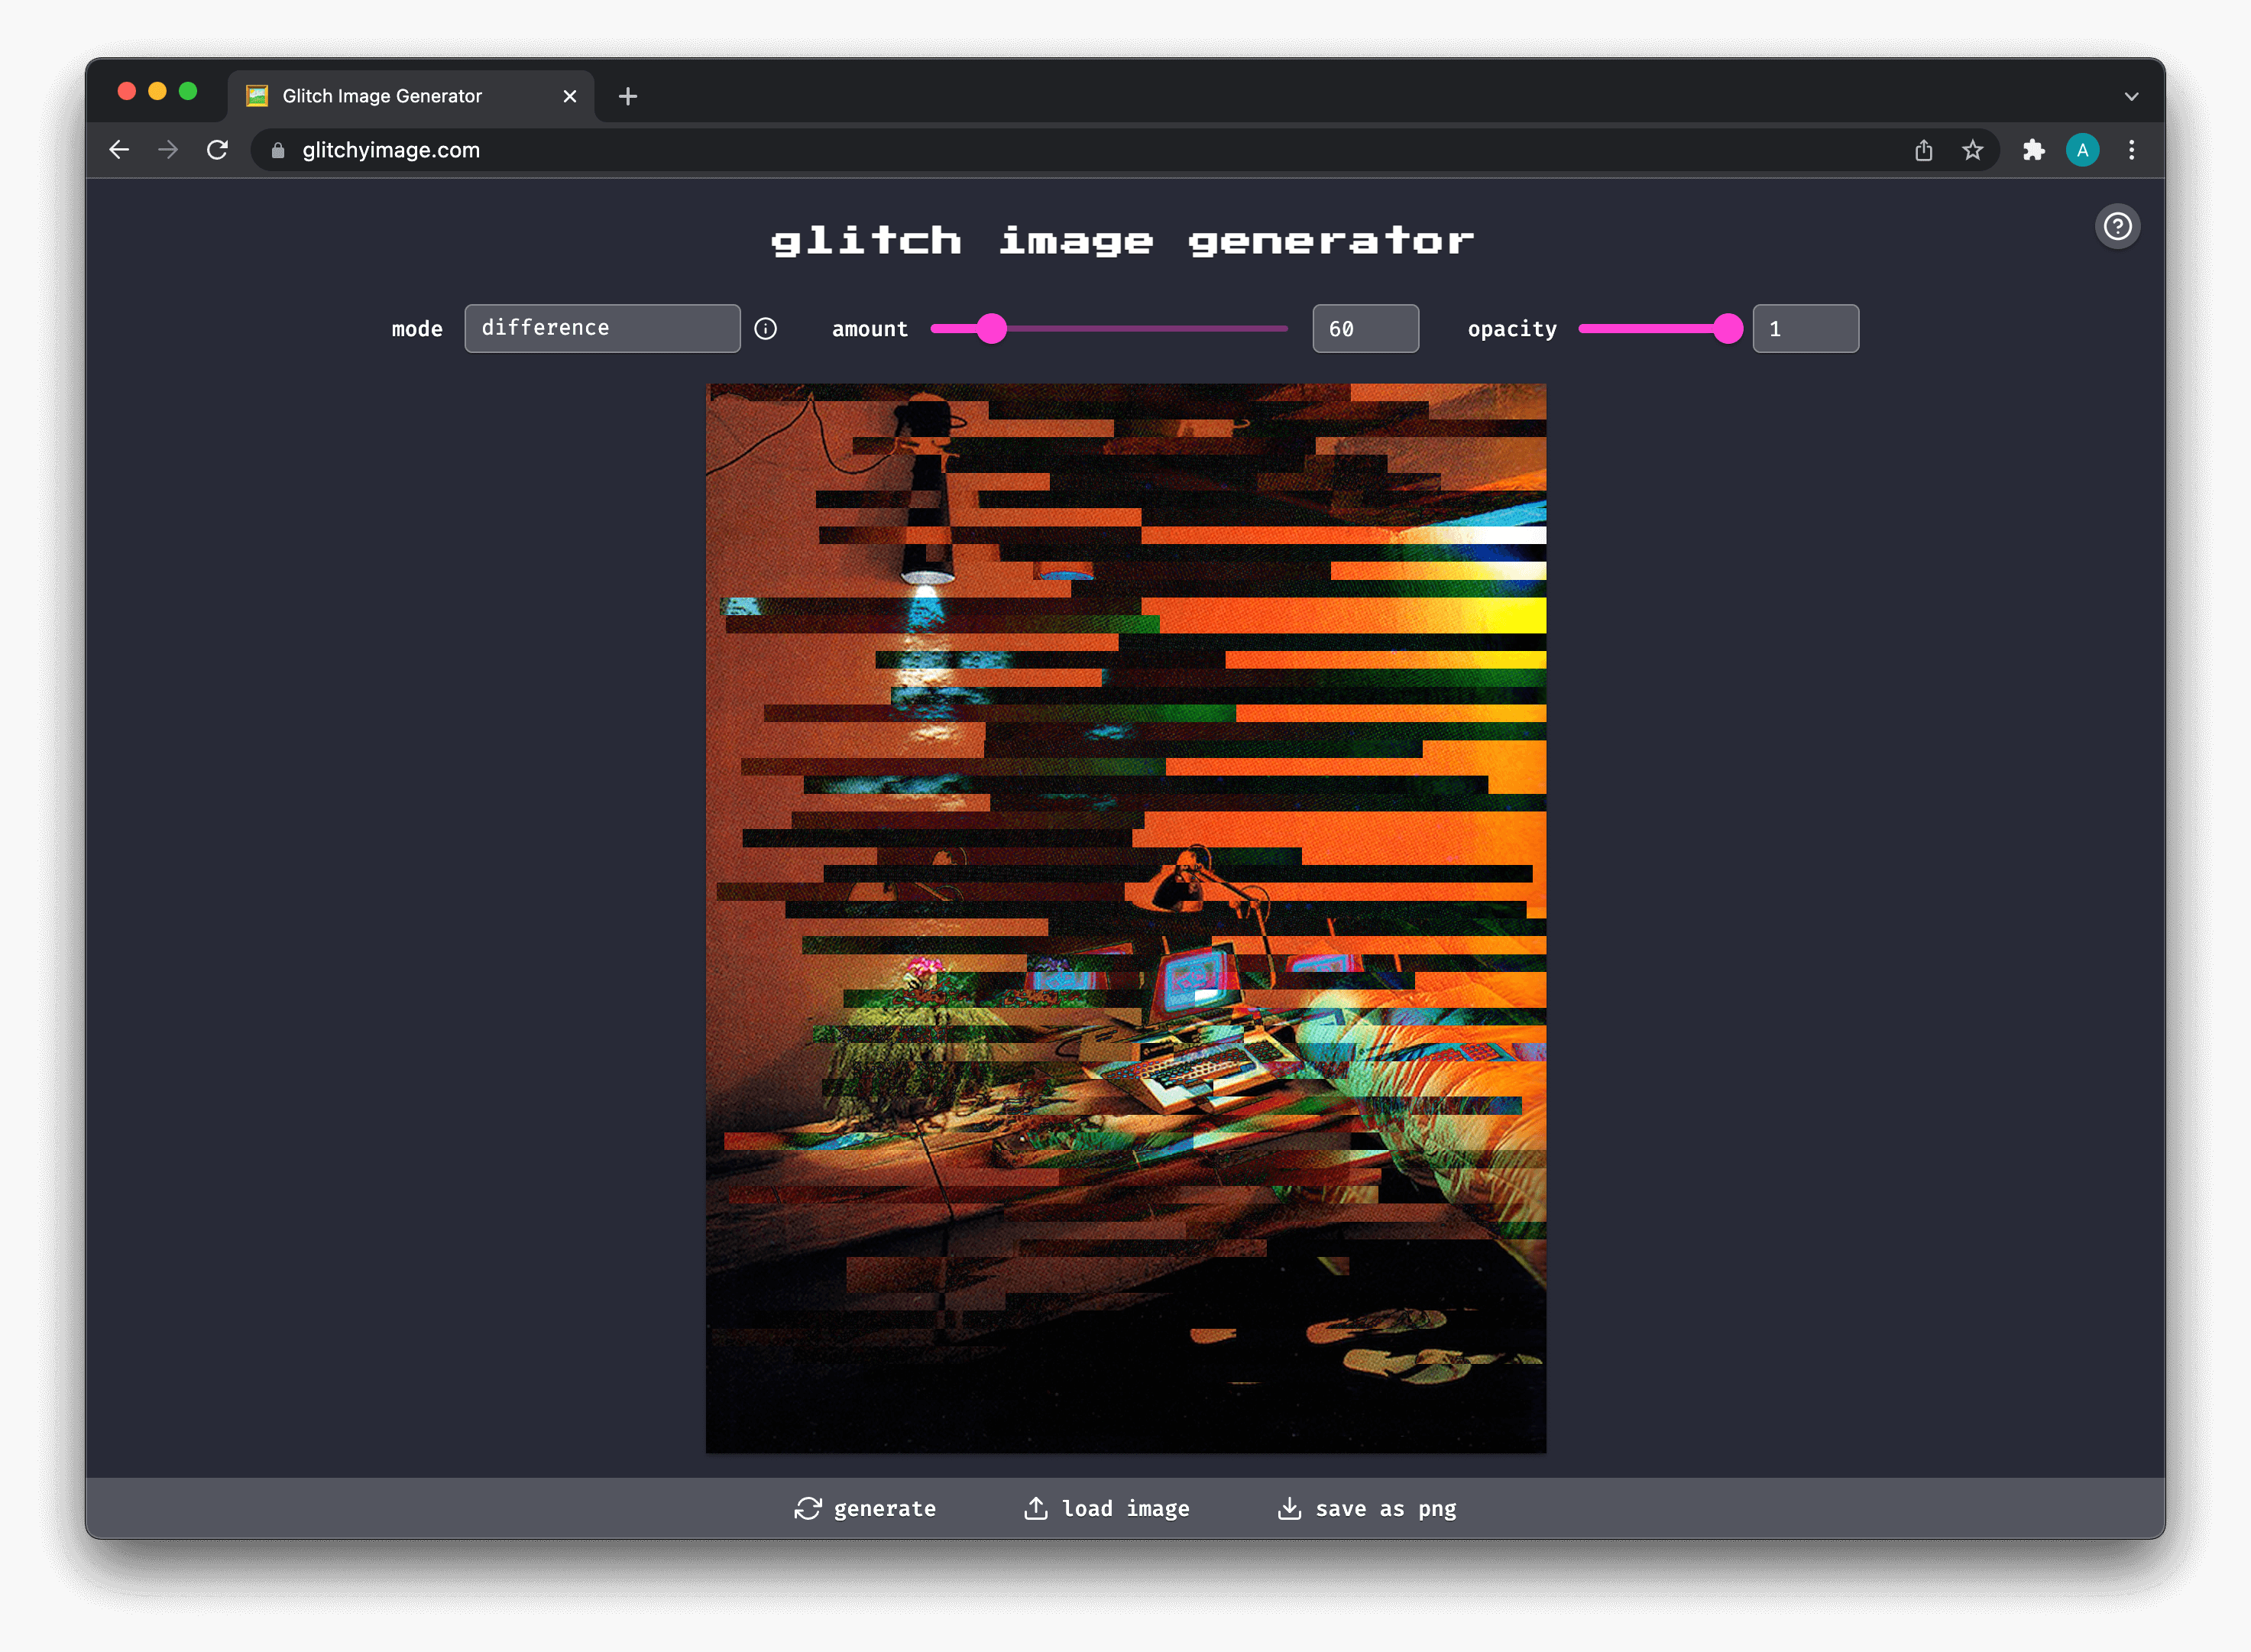Click the share page icon
This screenshot has width=2251, height=1652.
click(1923, 150)
